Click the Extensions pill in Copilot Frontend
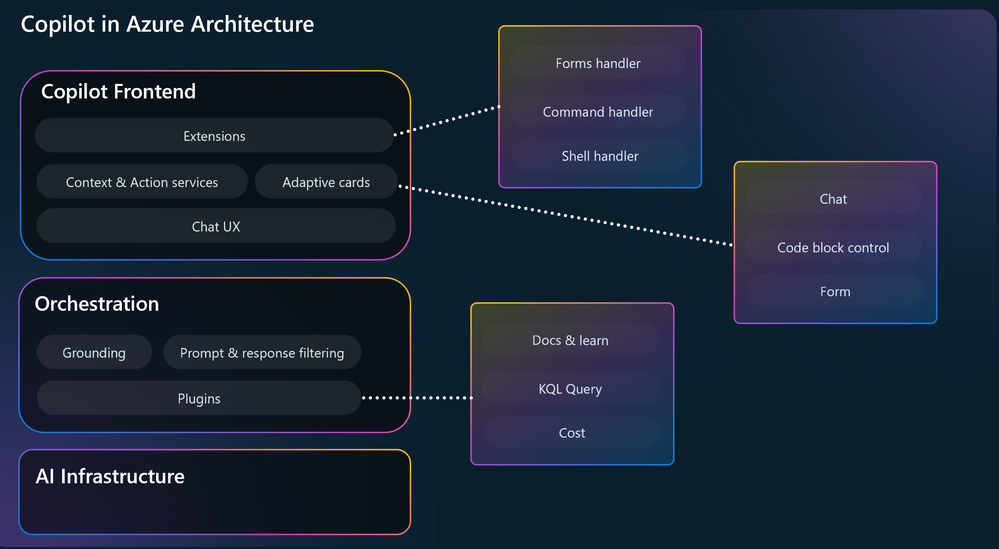This screenshot has width=999, height=549. [215, 136]
